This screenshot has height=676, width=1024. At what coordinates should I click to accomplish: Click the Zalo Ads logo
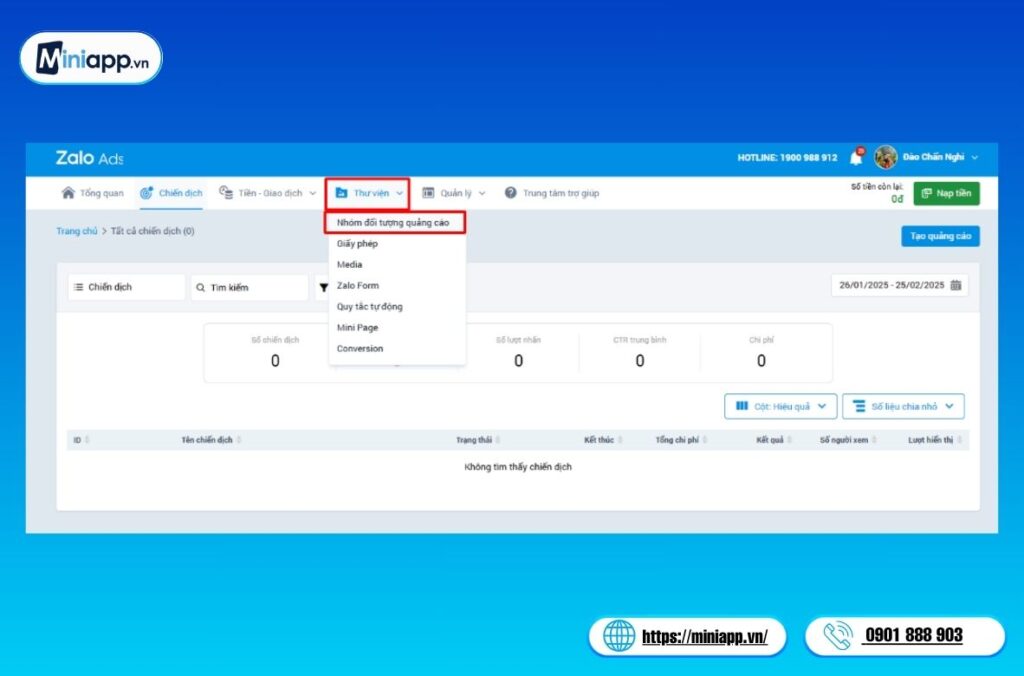tap(89, 158)
